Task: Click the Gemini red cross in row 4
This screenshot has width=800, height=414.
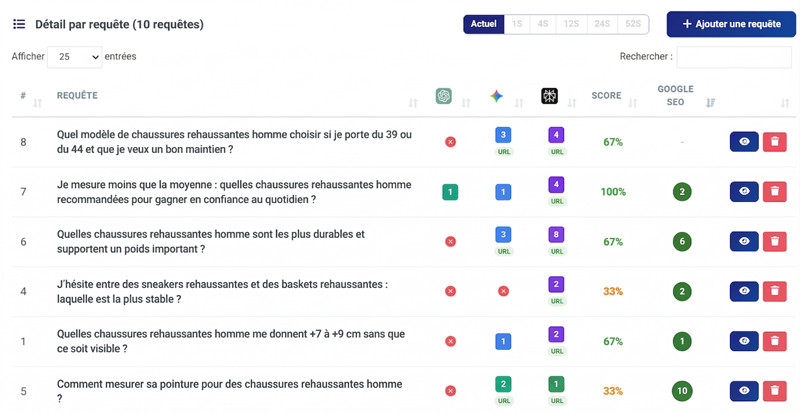Action: point(503,291)
